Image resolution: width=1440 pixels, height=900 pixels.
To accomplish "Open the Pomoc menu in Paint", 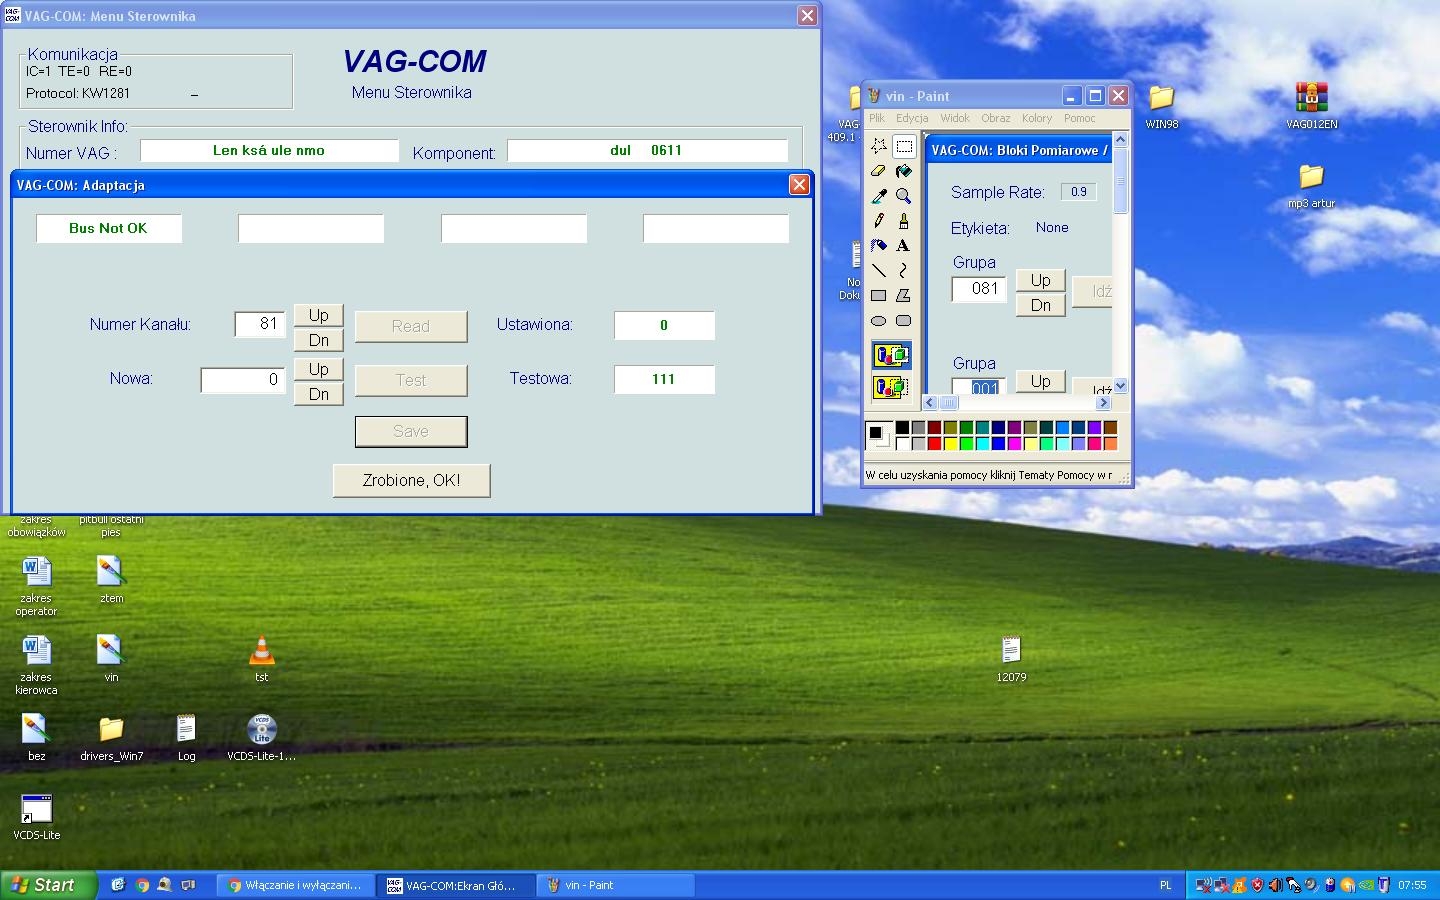I will point(1080,118).
